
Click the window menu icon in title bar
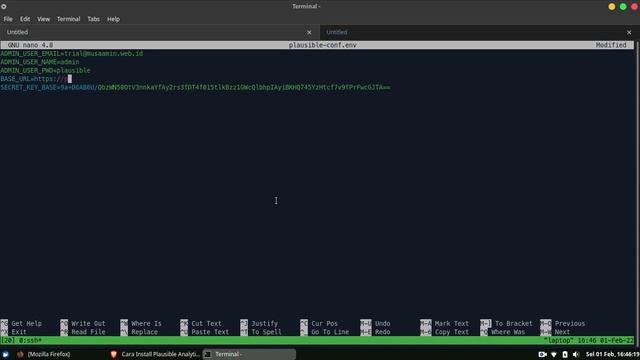[4, 7]
